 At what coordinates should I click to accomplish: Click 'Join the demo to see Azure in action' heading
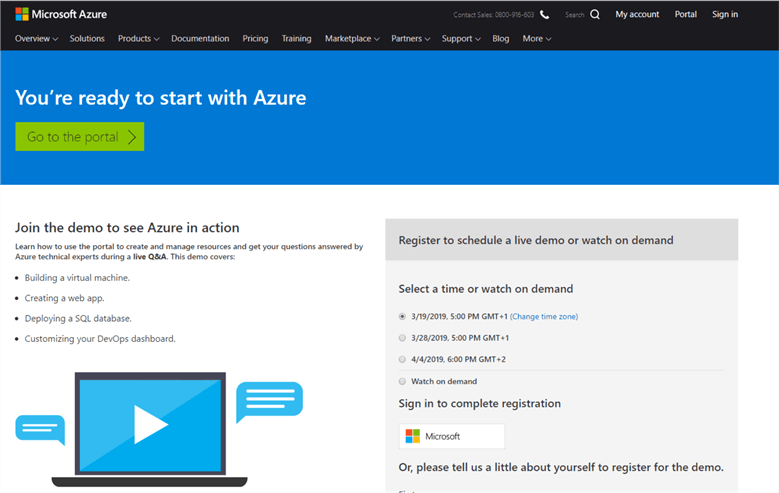[x=127, y=228]
